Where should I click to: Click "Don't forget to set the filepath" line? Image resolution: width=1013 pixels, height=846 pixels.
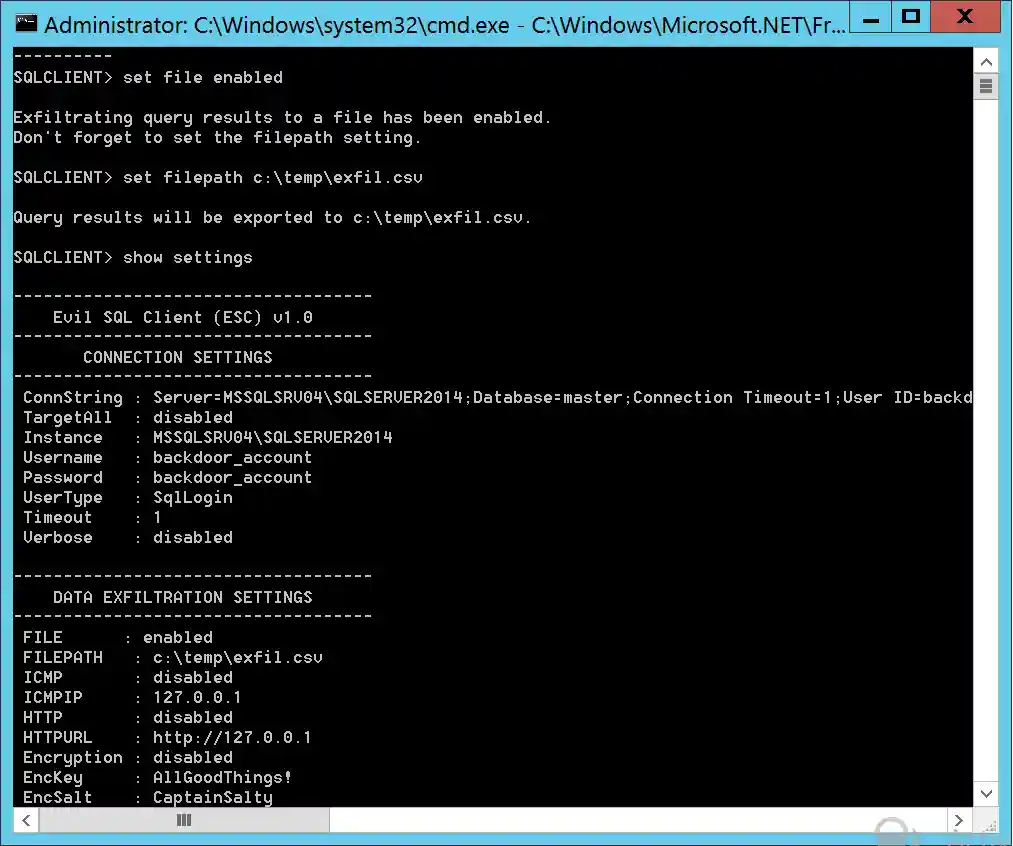(217, 138)
